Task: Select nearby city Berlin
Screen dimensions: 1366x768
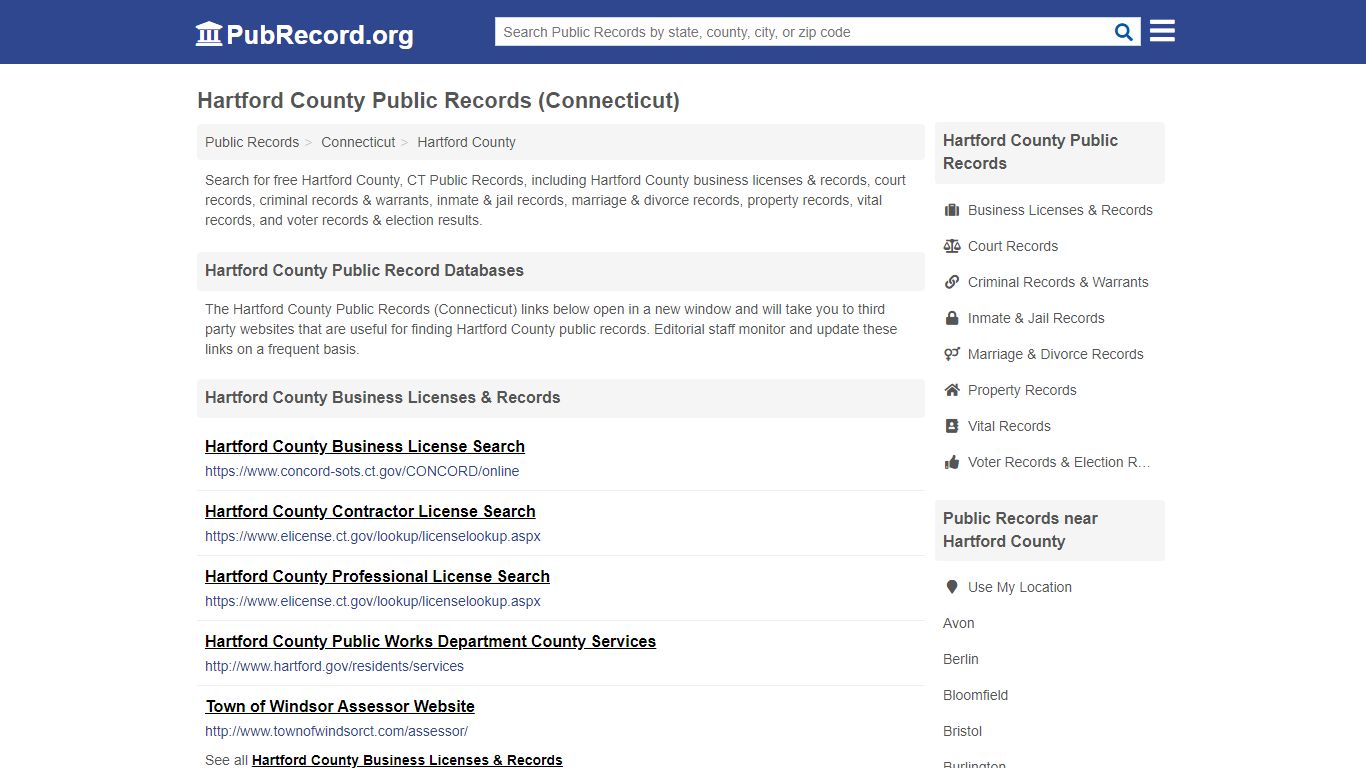Action: (x=961, y=659)
